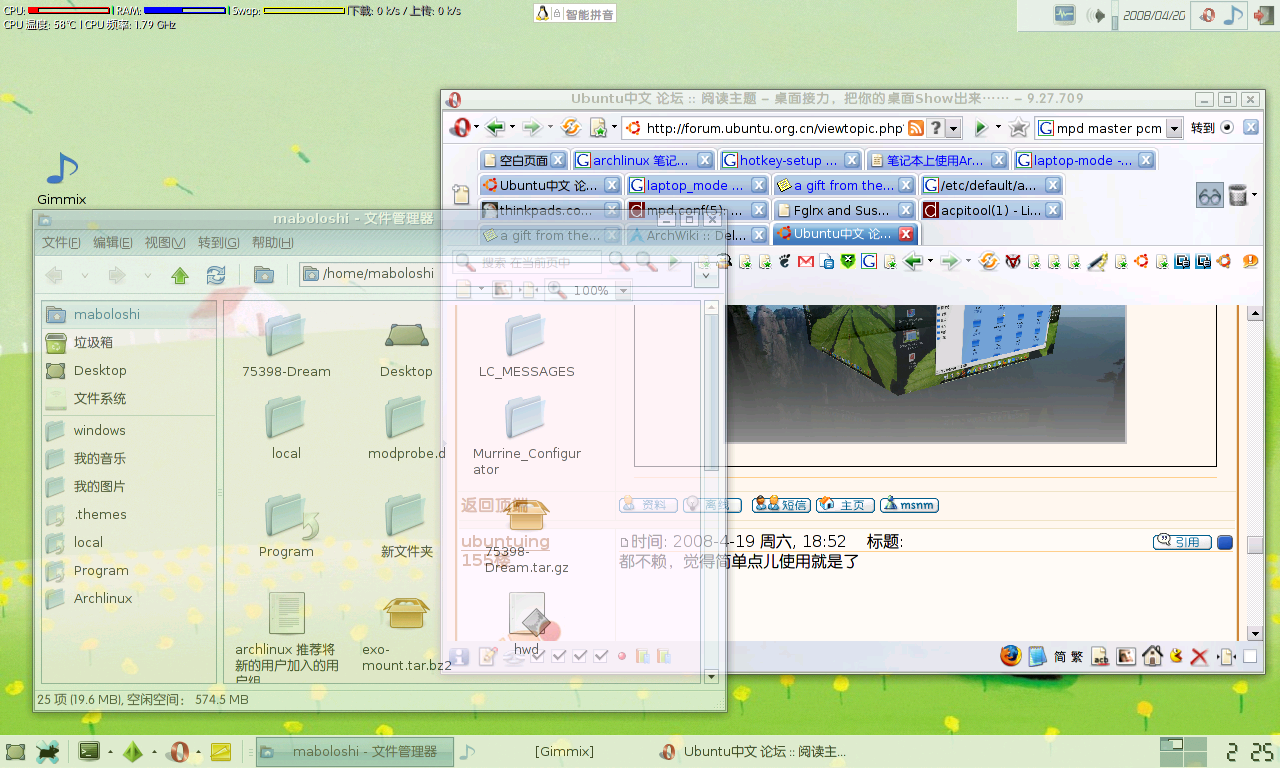Viewport: 1280px width, 768px height.
Task: Click the GNOME foot icon in bookmarks toolbar
Action: [x=785, y=262]
